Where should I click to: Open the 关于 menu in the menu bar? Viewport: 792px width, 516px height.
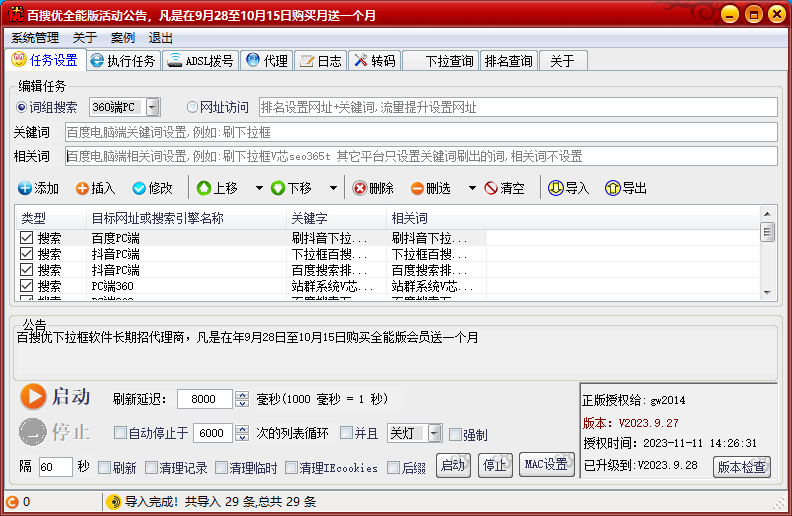[x=84, y=38]
